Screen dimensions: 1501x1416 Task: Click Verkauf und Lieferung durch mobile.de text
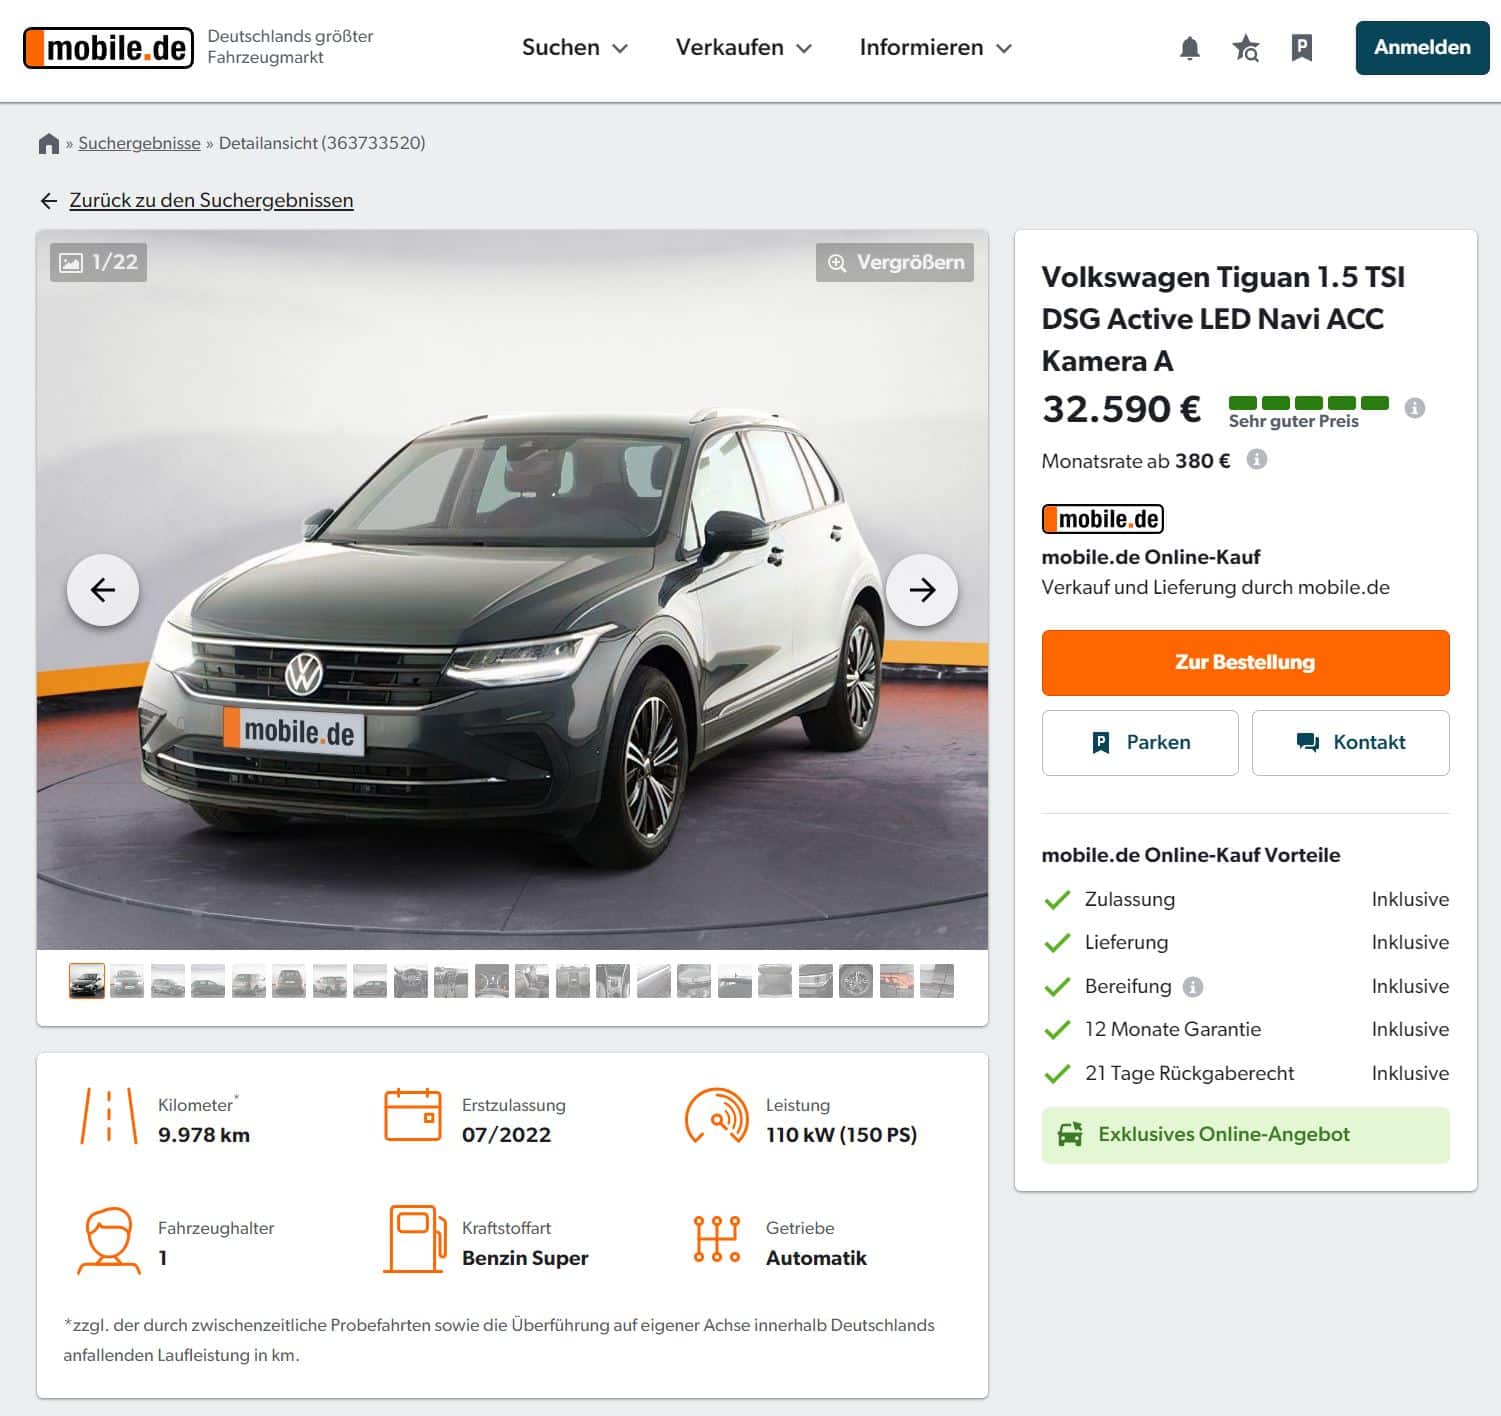[1215, 588]
